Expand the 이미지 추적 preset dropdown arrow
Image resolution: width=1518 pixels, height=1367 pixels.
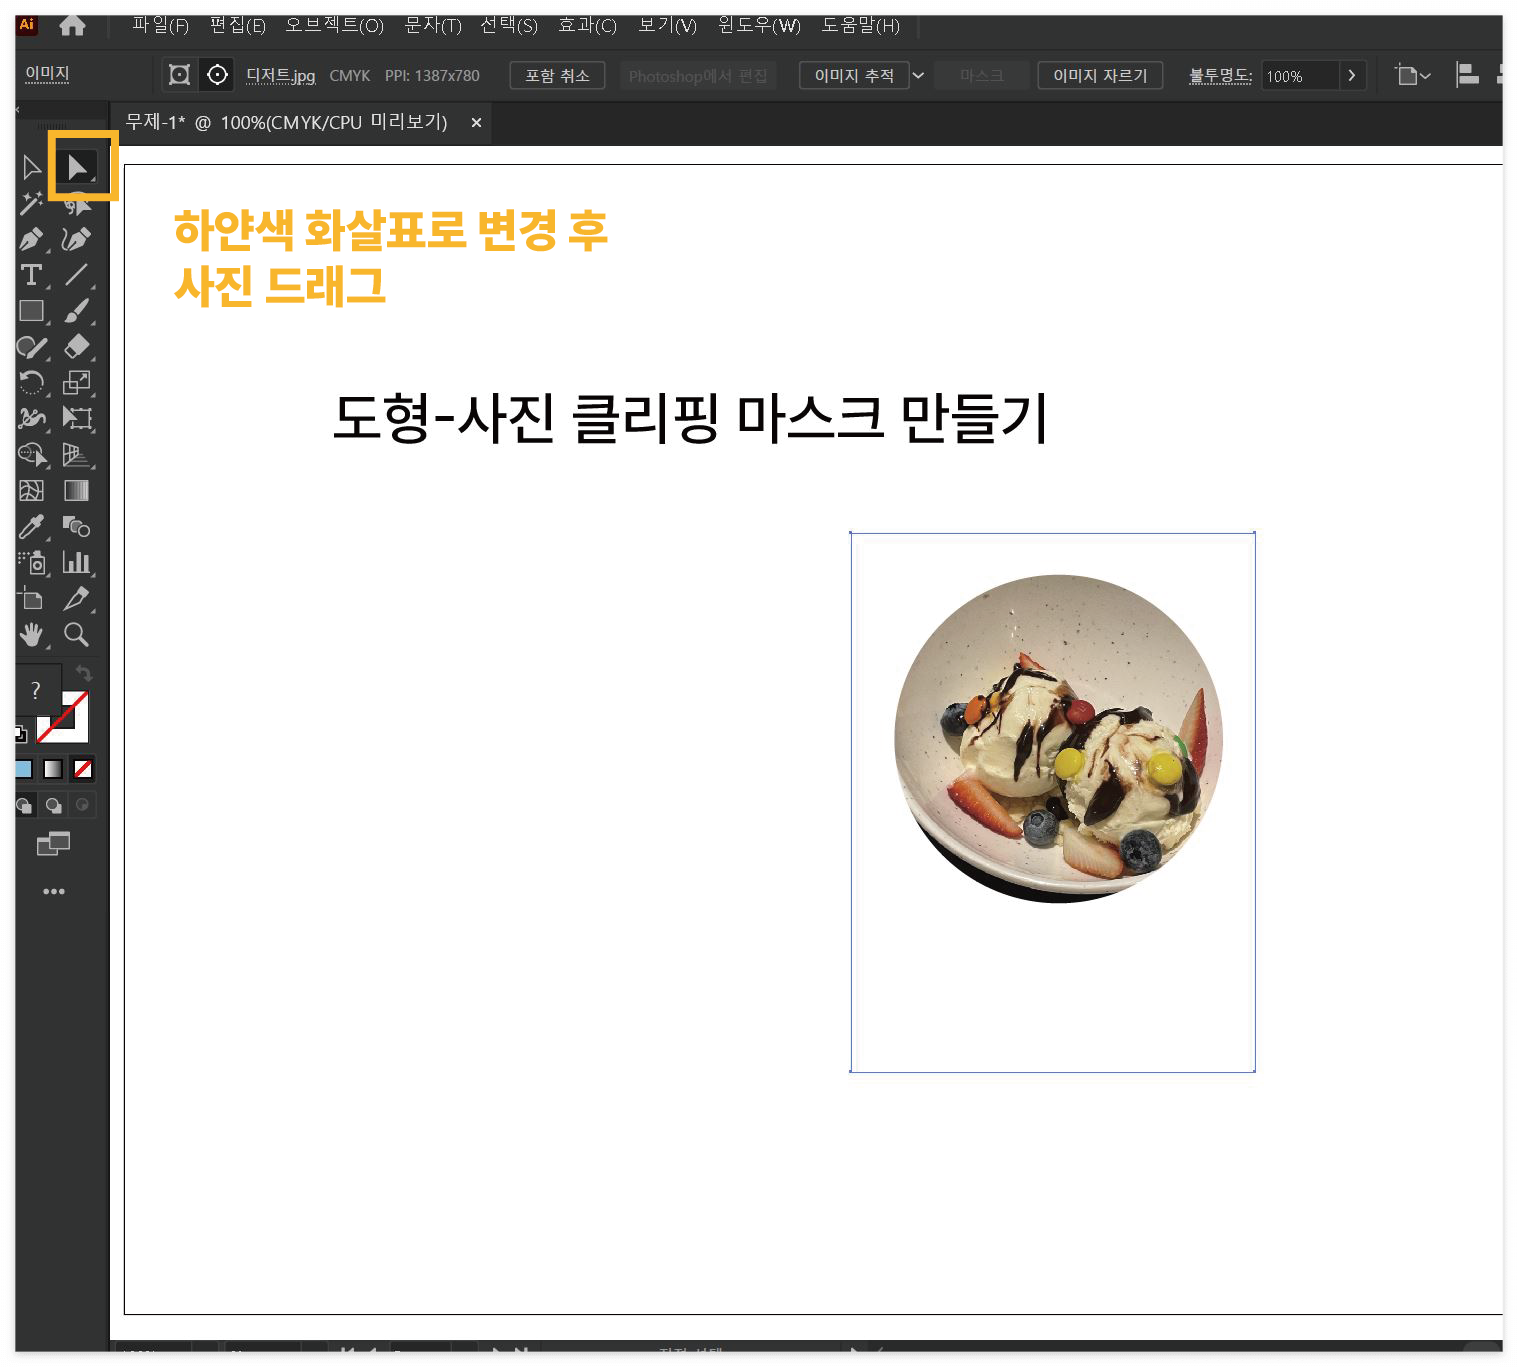click(918, 76)
